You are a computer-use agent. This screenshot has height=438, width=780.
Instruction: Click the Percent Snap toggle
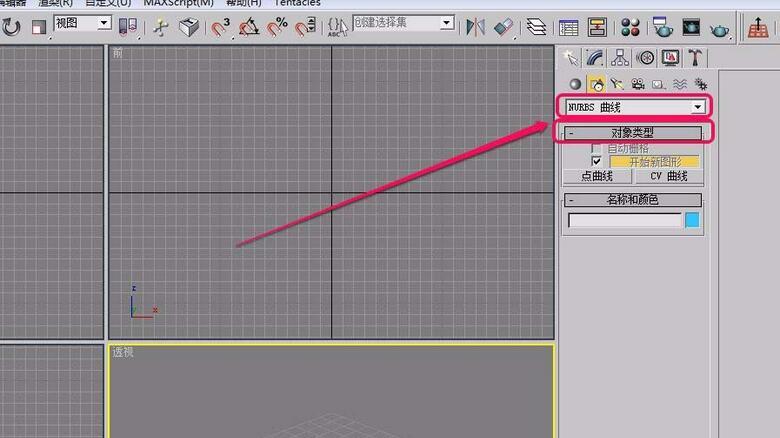coord(277,27)
